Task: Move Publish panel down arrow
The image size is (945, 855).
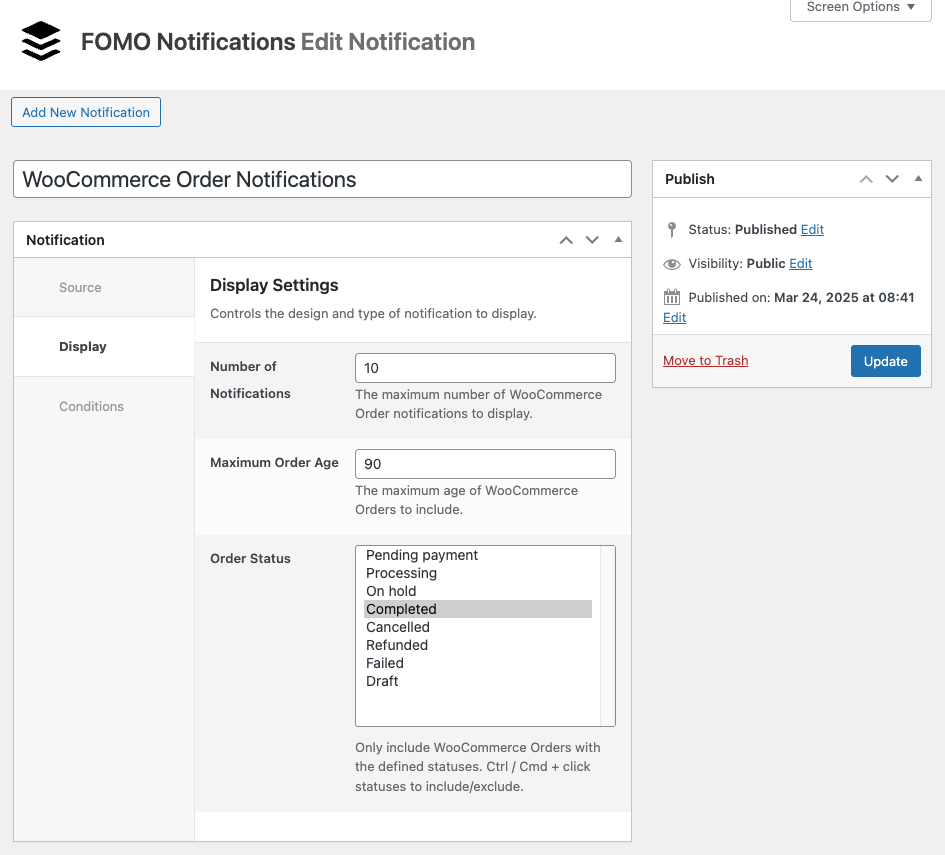Action: coord(892,179)
